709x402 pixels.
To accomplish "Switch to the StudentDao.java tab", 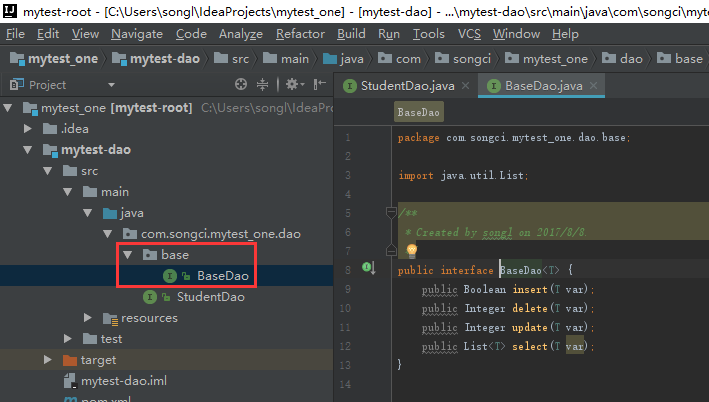I will 407,86.
